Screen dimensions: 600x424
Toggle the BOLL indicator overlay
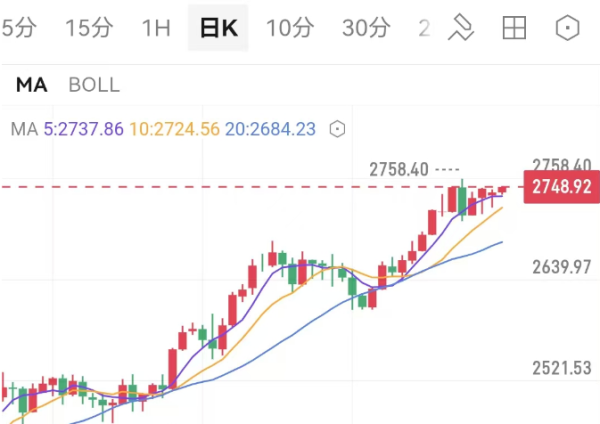pyautogui.click(x=94, y=85)
